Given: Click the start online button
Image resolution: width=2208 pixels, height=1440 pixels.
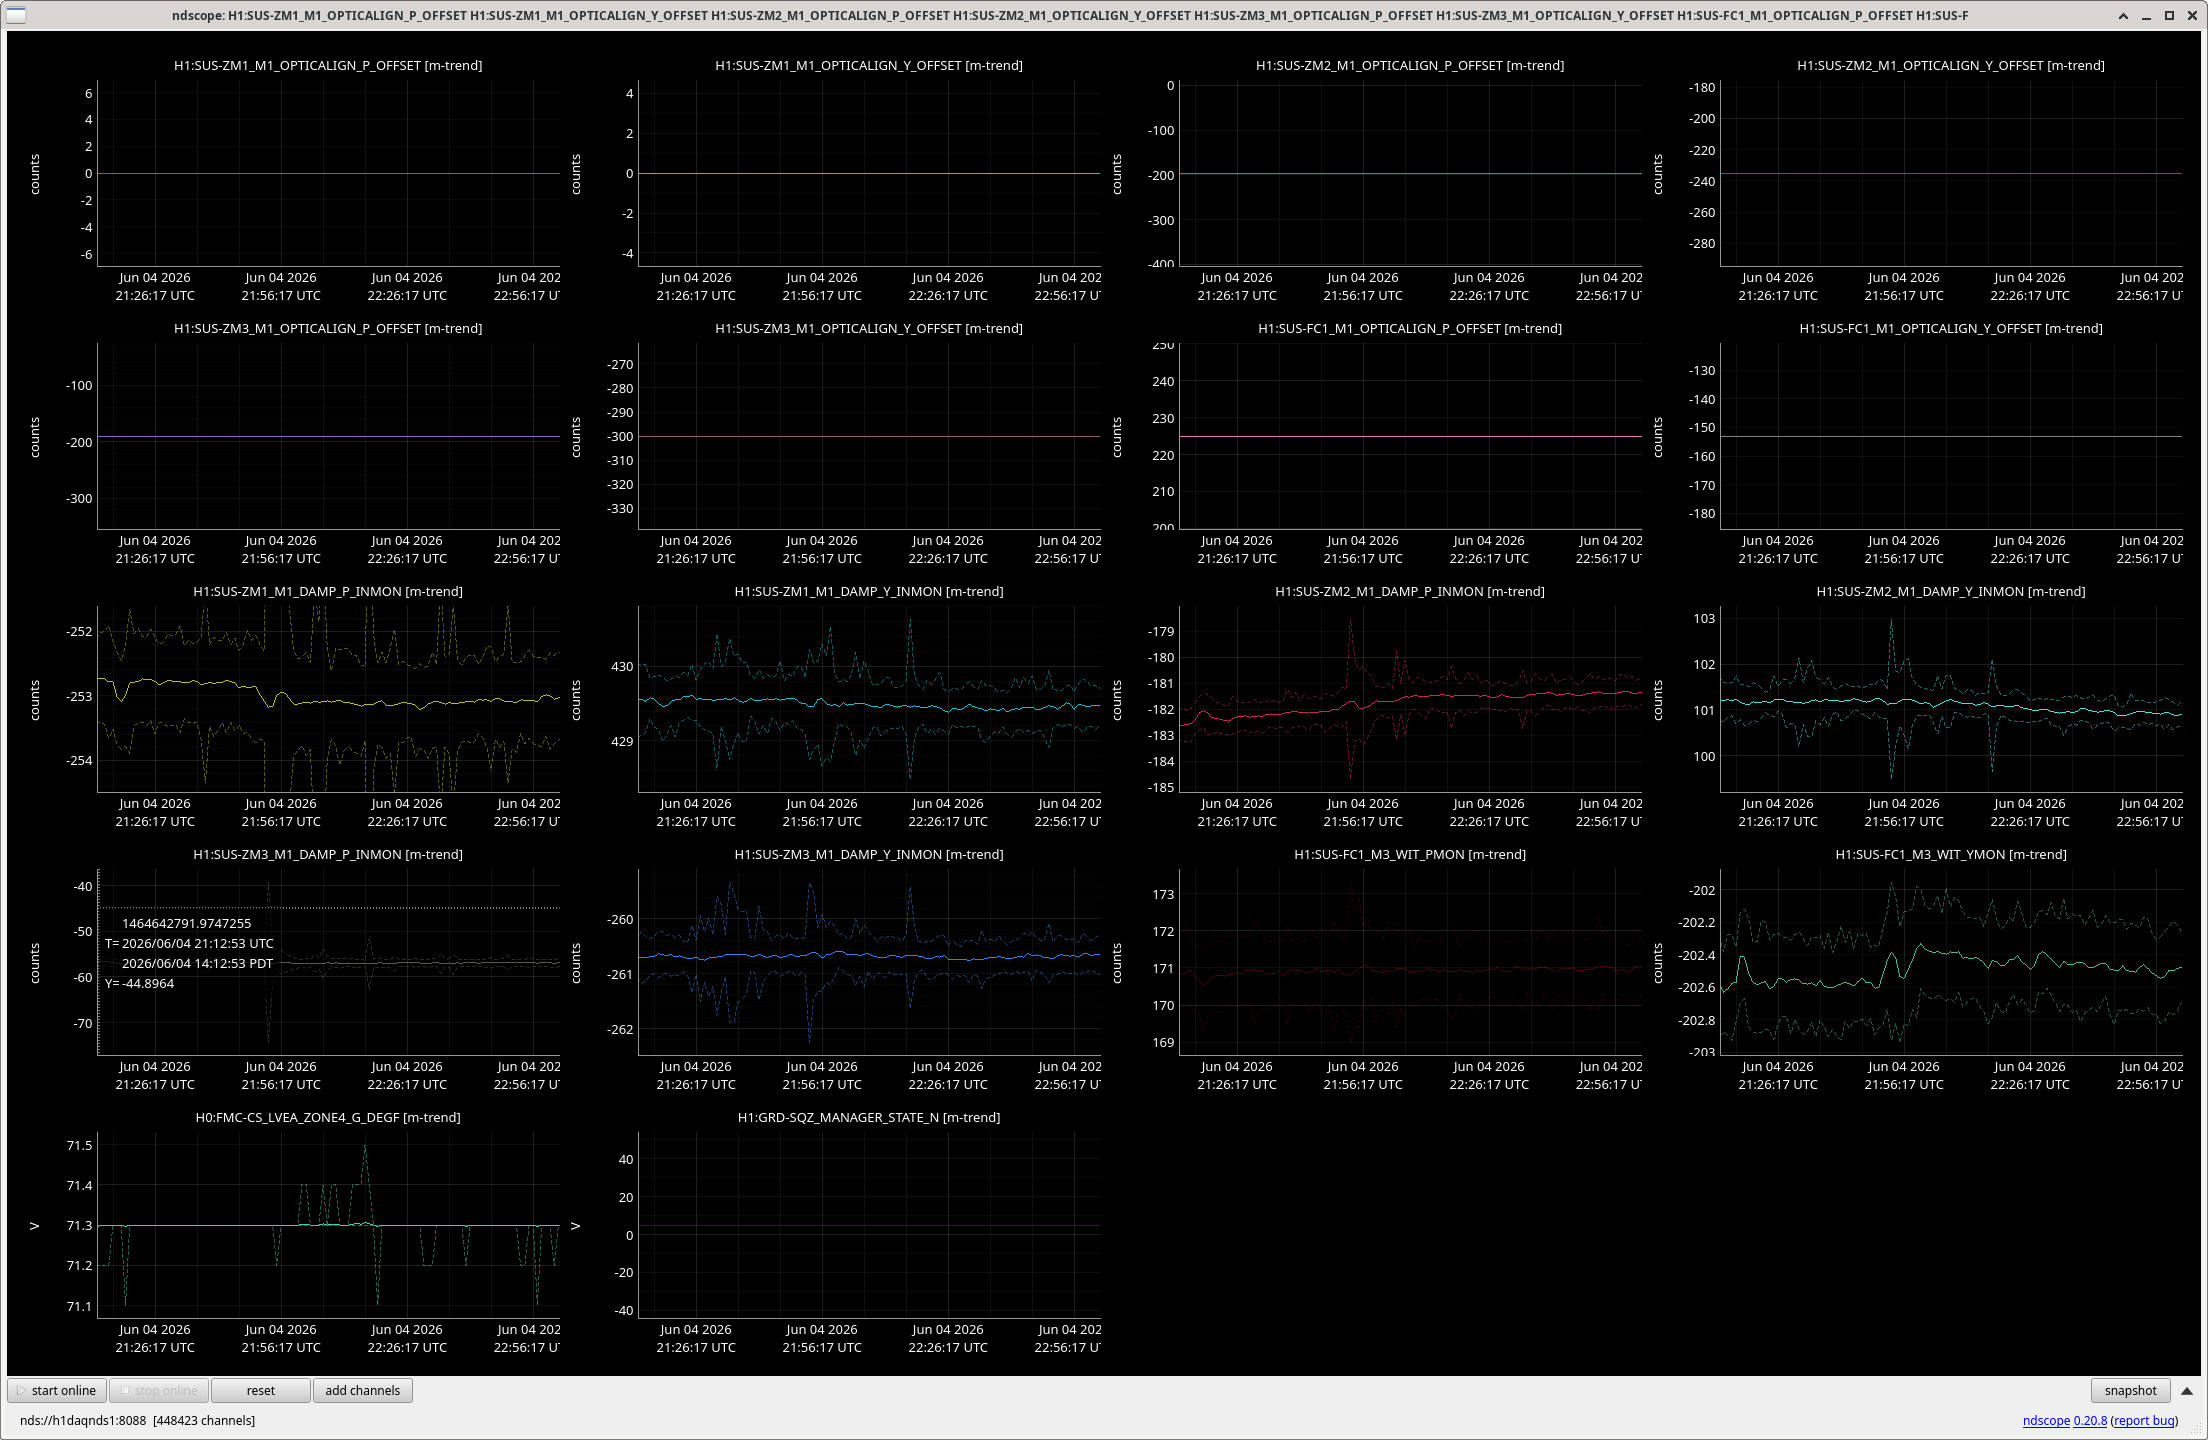Looking at the screenshot, I should pyautogui.click(x=58, y=1390).
